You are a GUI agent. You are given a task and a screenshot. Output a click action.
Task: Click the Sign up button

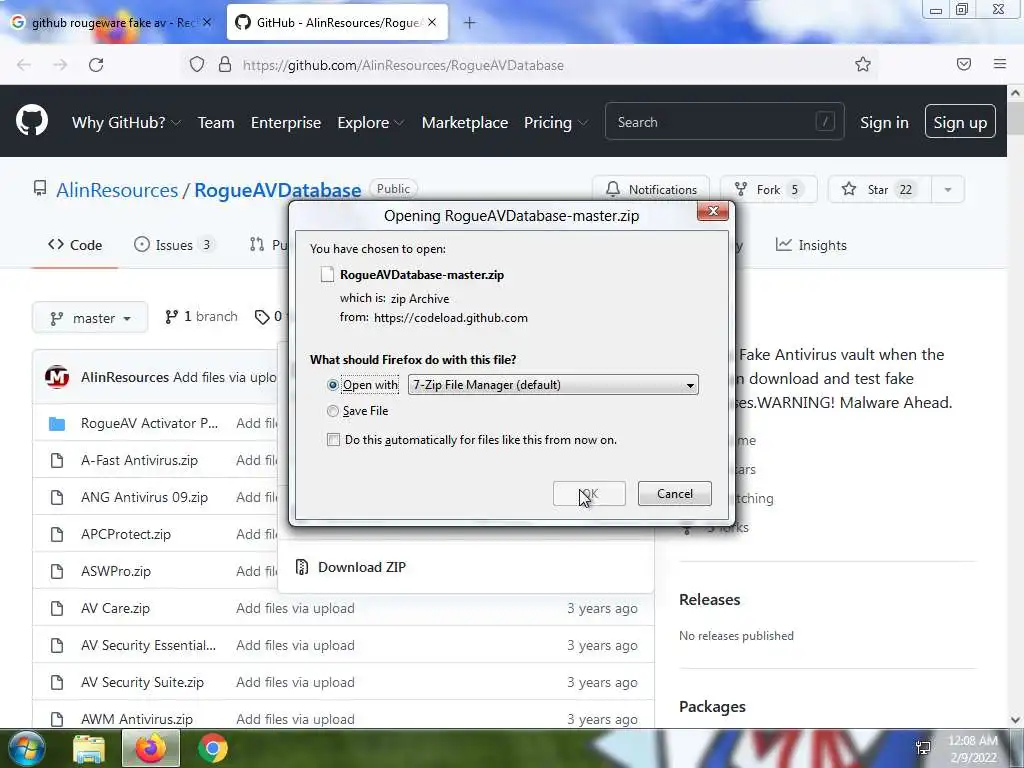[x=960, y=121]
